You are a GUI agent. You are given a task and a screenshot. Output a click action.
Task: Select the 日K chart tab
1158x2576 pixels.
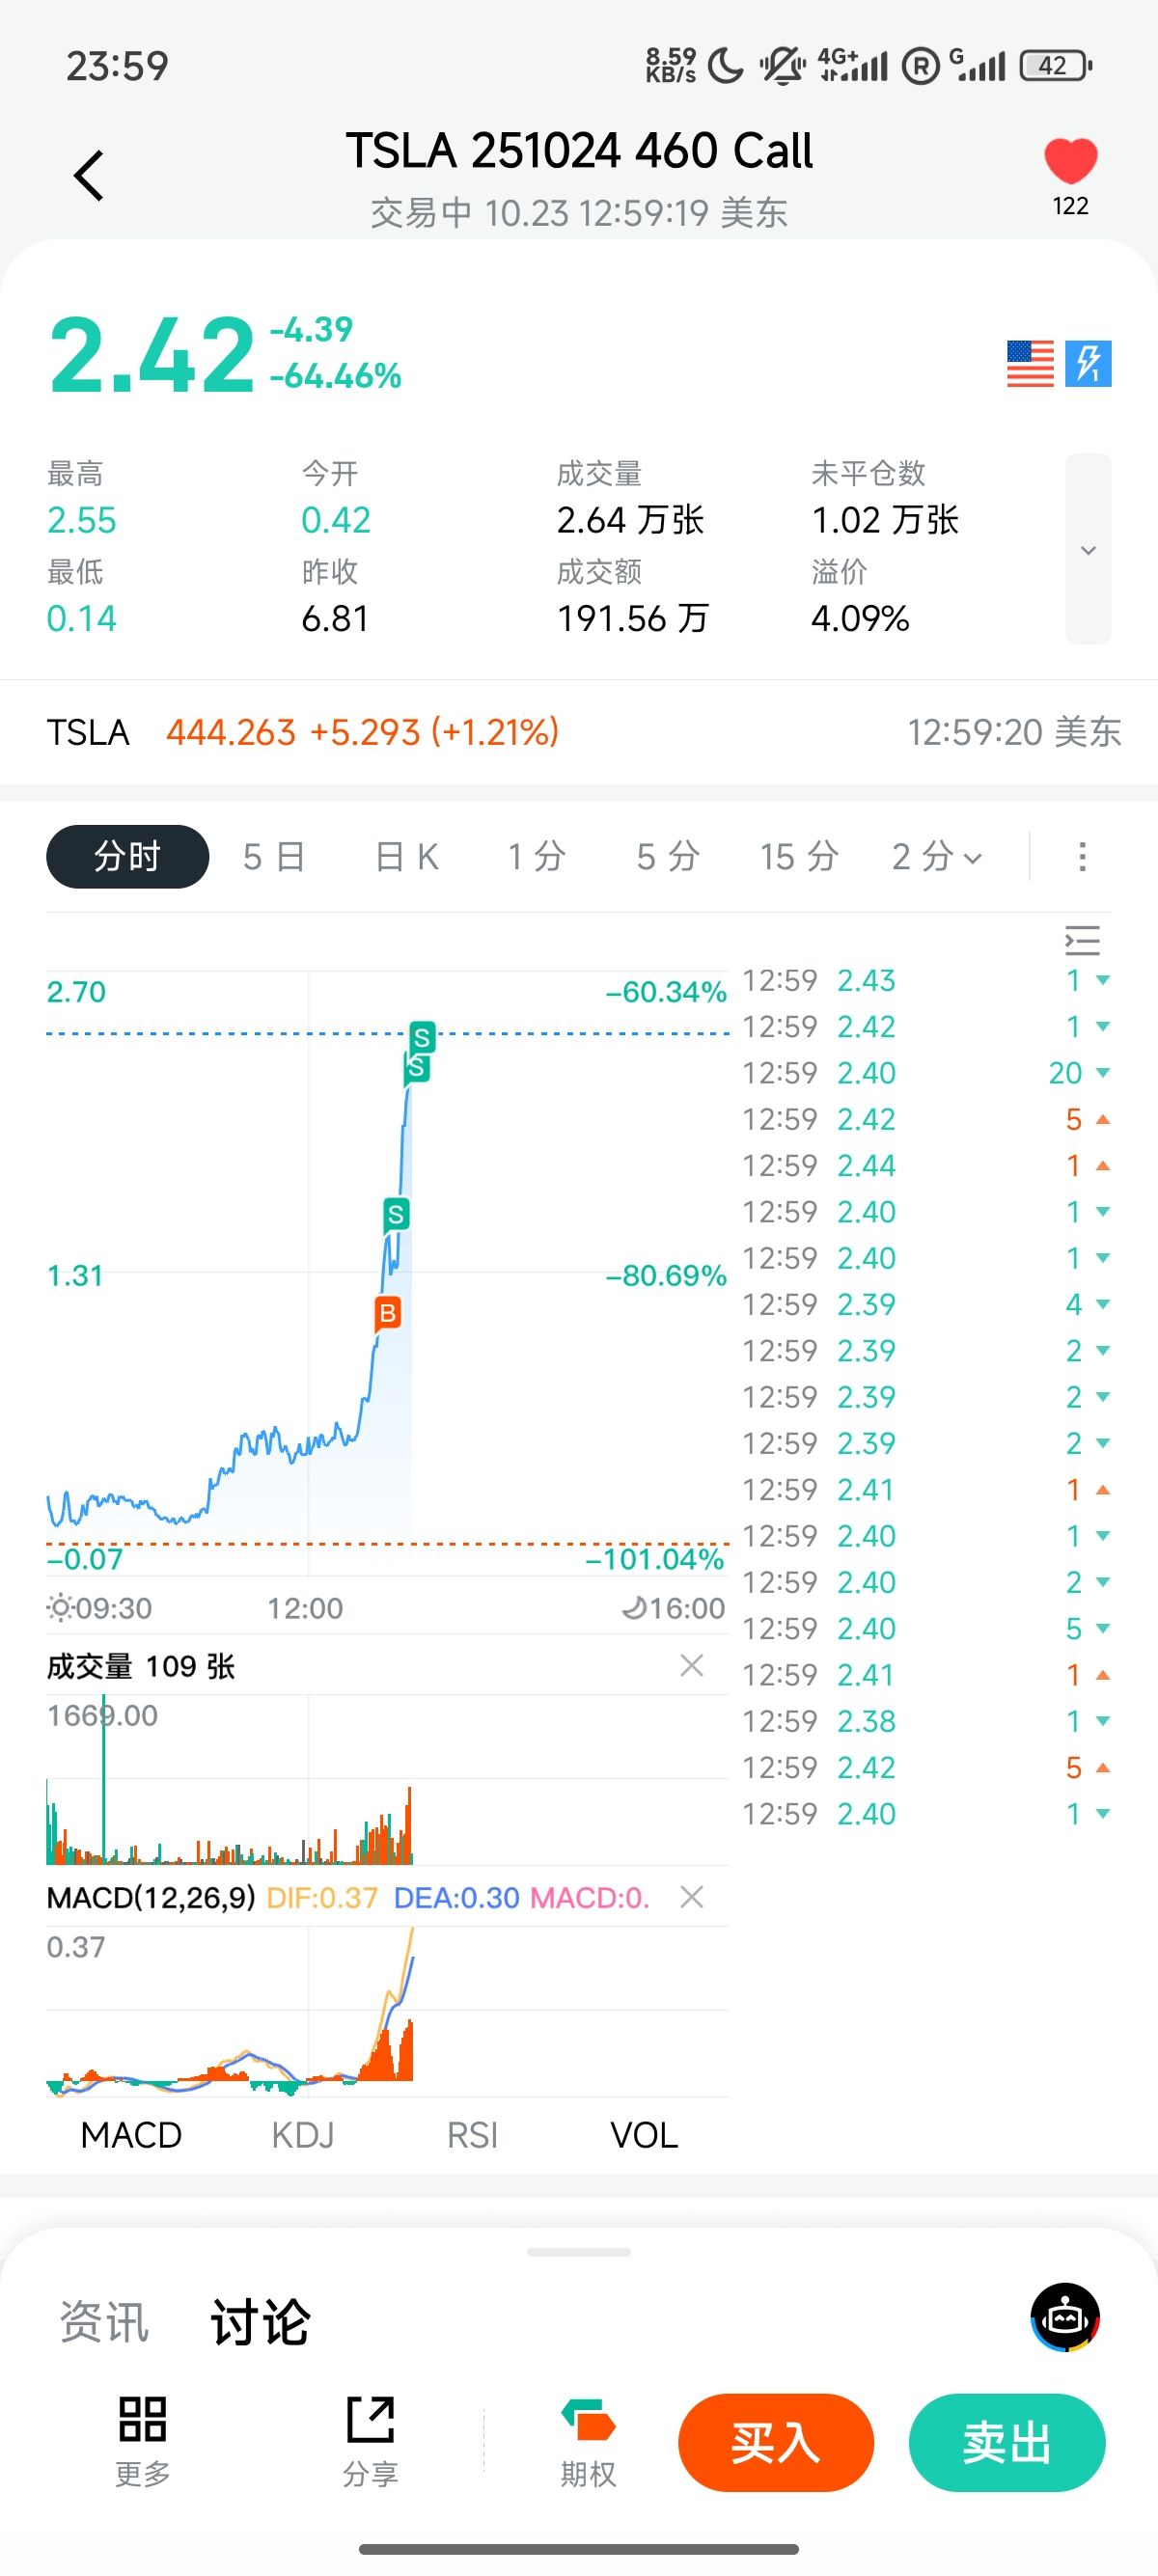click(x=407, y=857)
